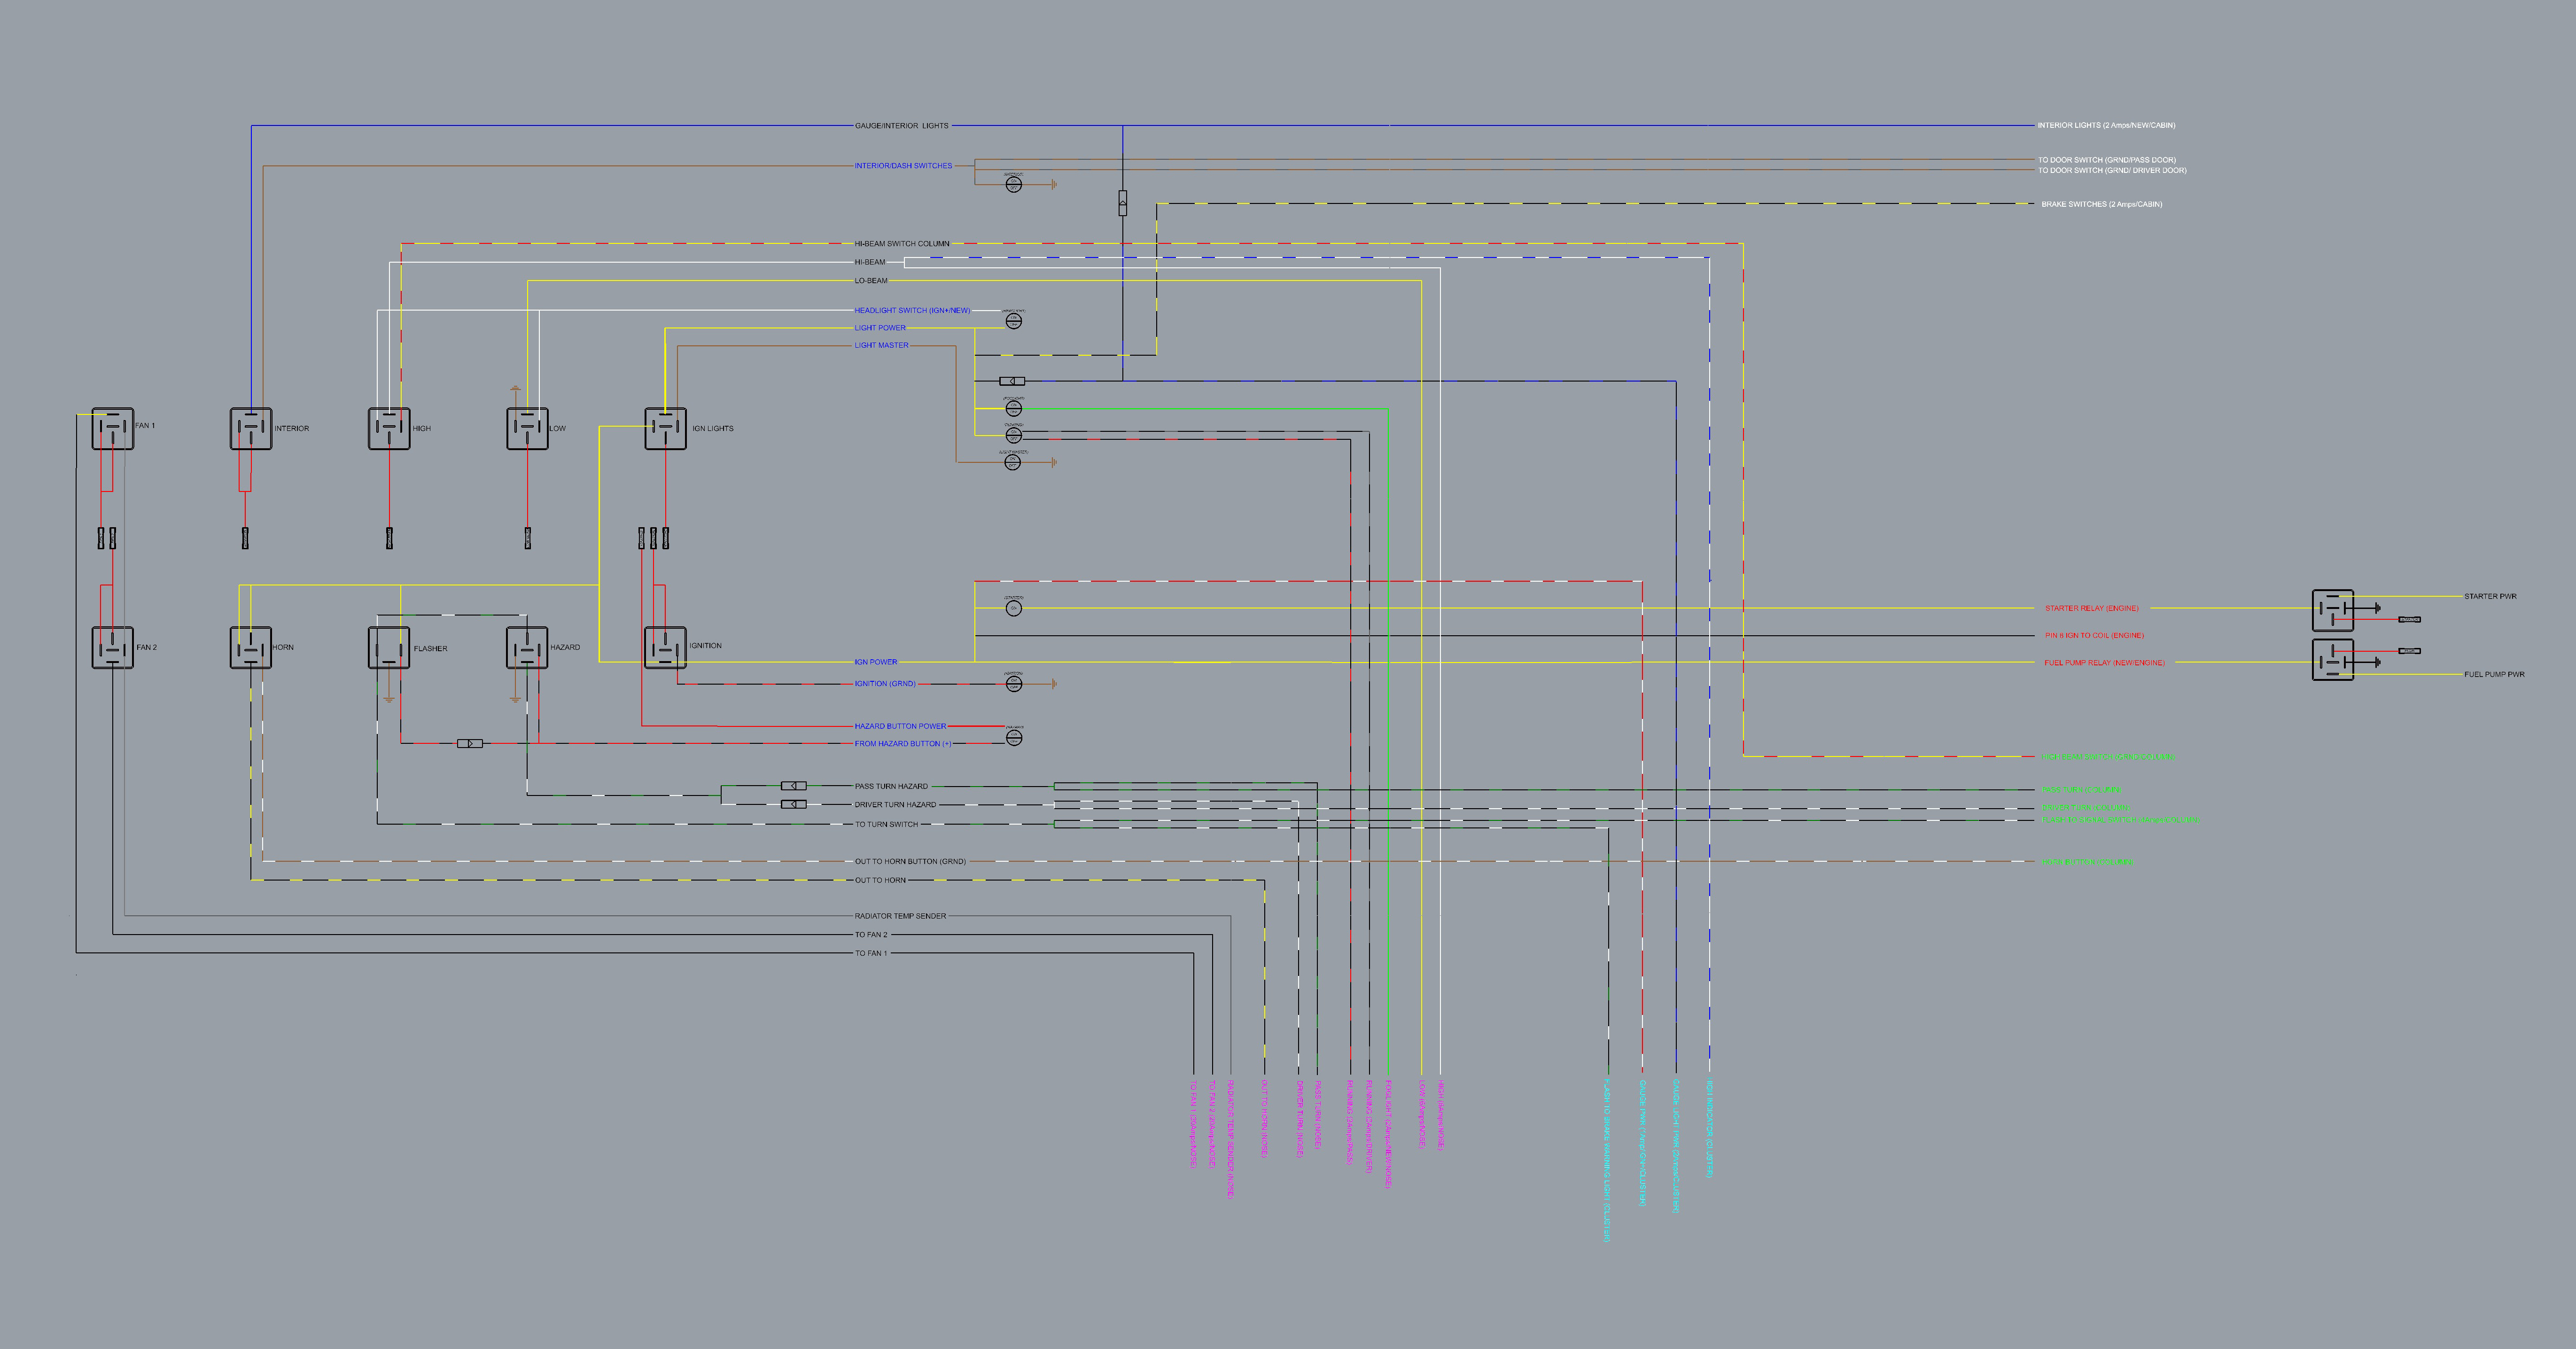Viewport: 2576px width, 1349px height.
Task: Select the STARTER RELAY (ENGINE) red label
Action: pyautogui.click(x=2091, y=608)
